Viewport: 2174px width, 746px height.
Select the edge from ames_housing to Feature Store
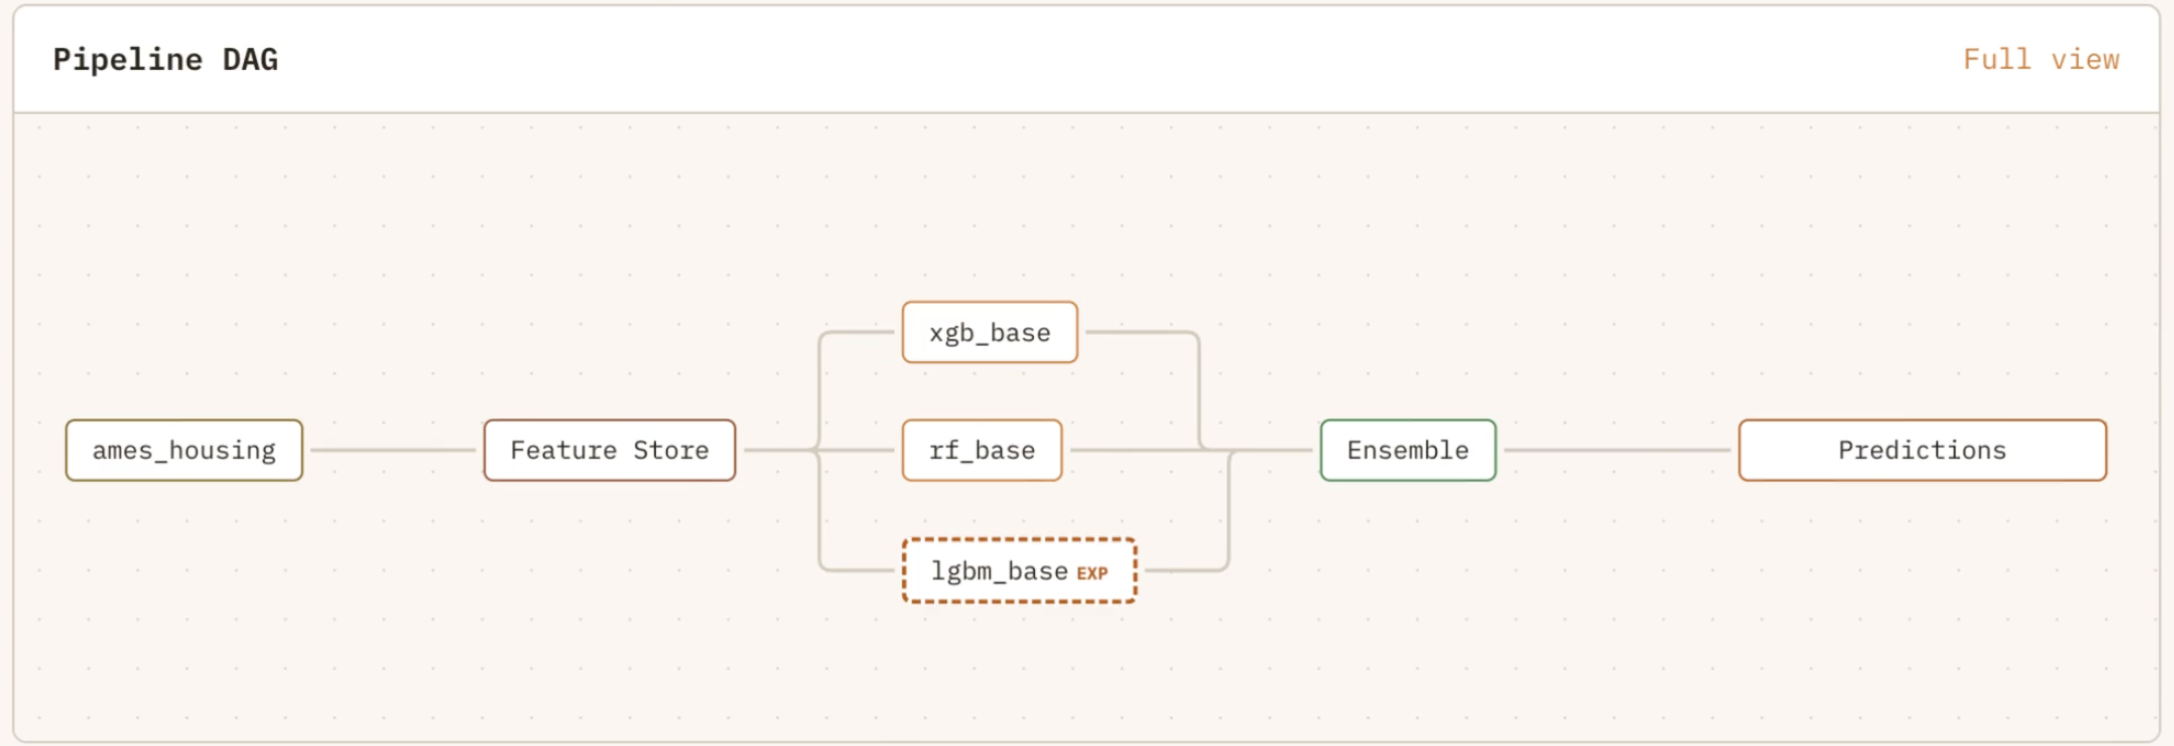392,450
